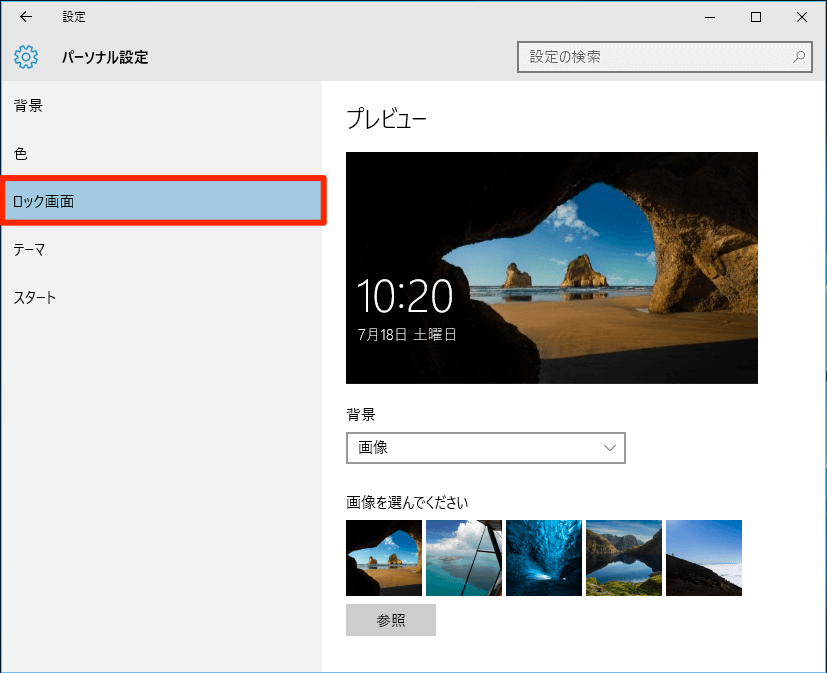This screenshot has width=827, height=673.
Task: Choose the hillside above clouds thumbnail
Action: point(704,558)
